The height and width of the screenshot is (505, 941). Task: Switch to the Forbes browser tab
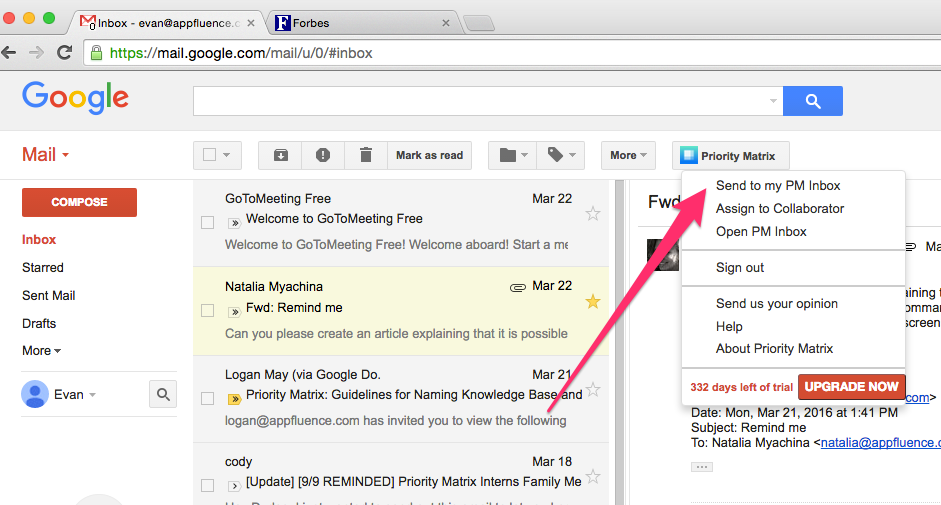(363, 23)
